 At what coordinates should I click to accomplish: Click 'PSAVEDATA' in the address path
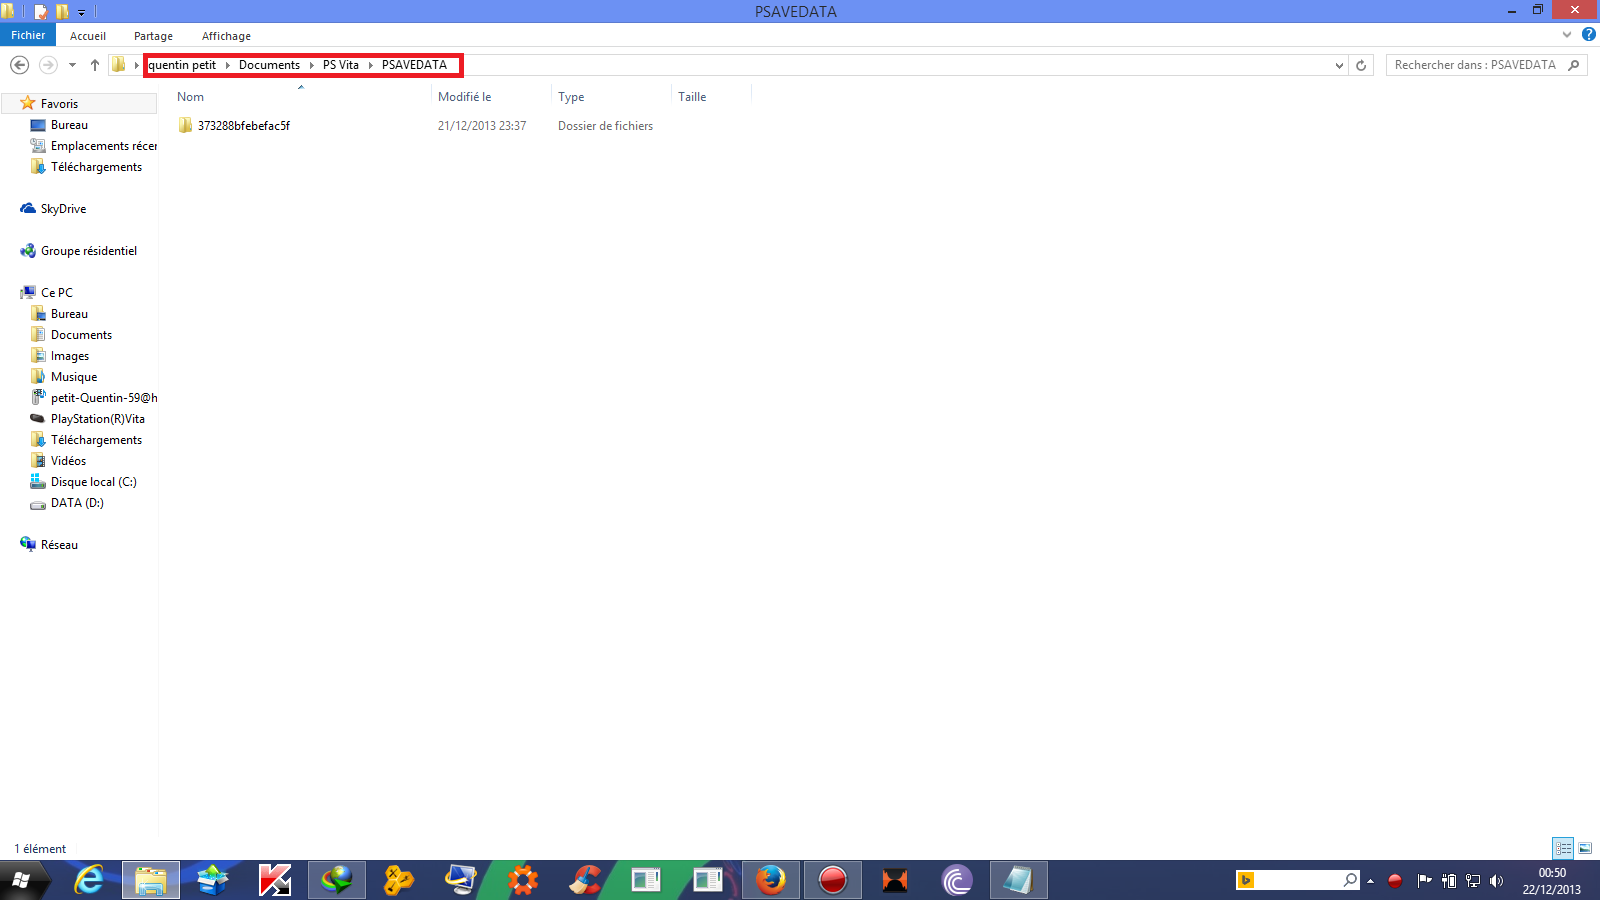pos(414,65)
